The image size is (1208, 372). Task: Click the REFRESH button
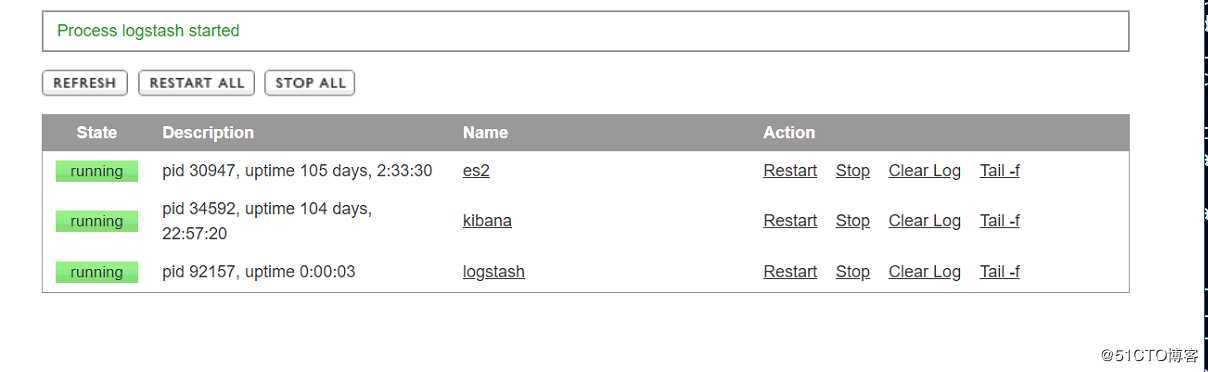click(x=85, y=83)
